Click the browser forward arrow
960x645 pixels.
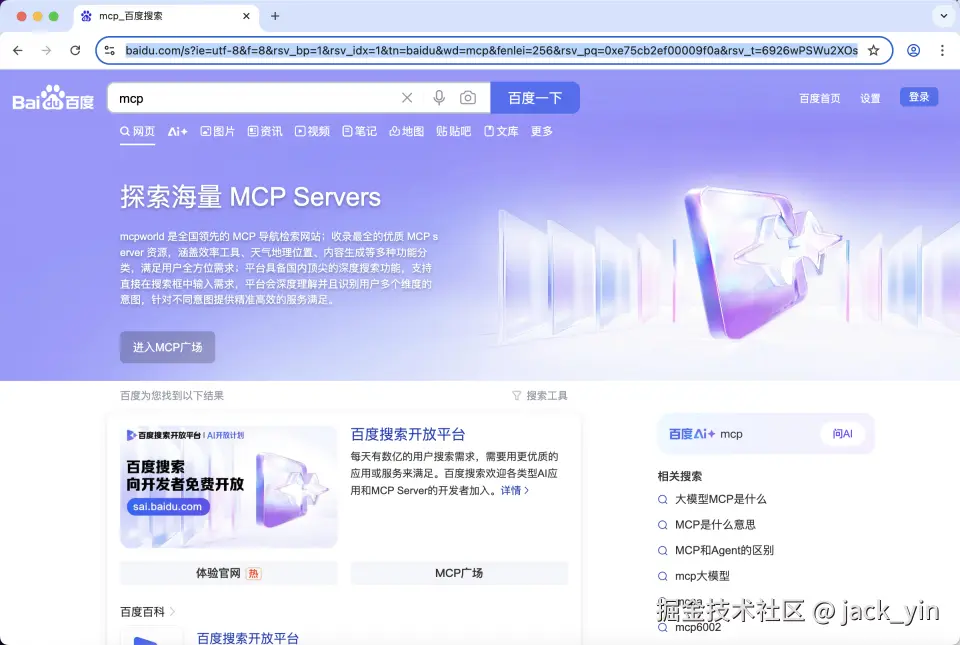47,50
